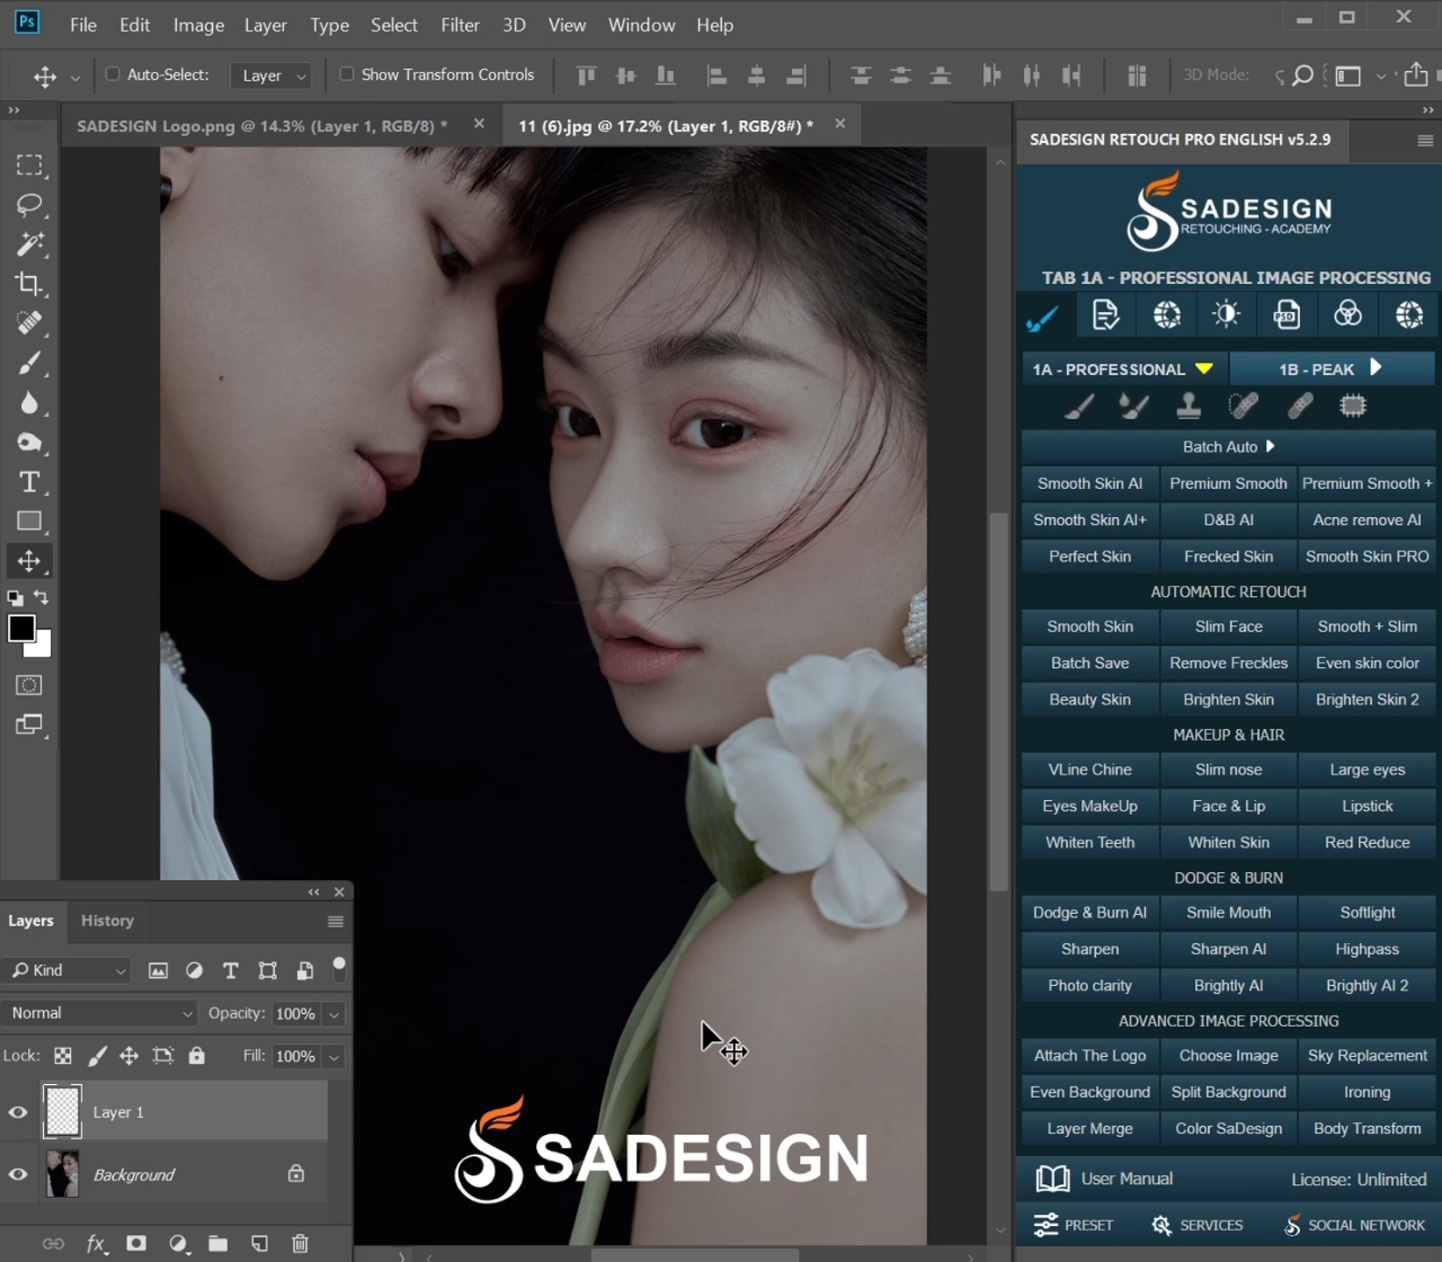Image resolution: width=1442 pixels, height=1262 pixels.
Task: Open the Normal blend mode dropdown
Action: [100, 1013]
